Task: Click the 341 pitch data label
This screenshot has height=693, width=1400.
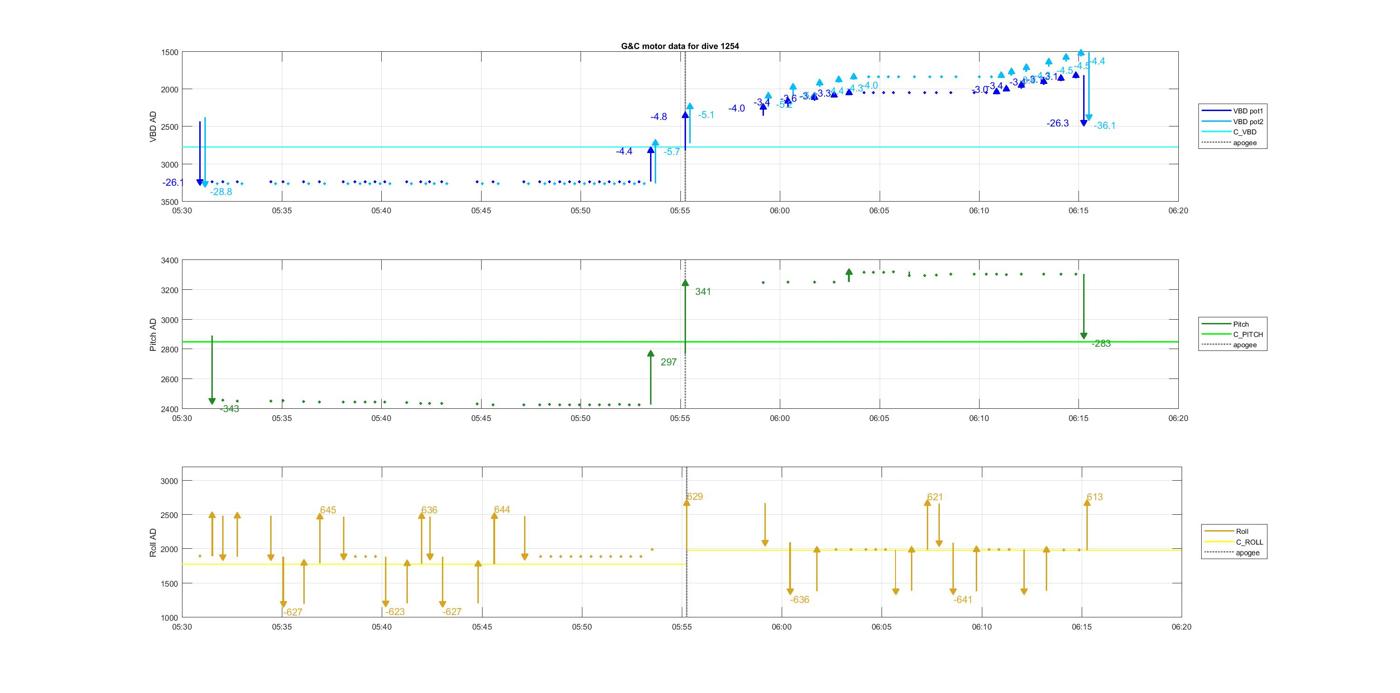Action: tap(703, 292)
